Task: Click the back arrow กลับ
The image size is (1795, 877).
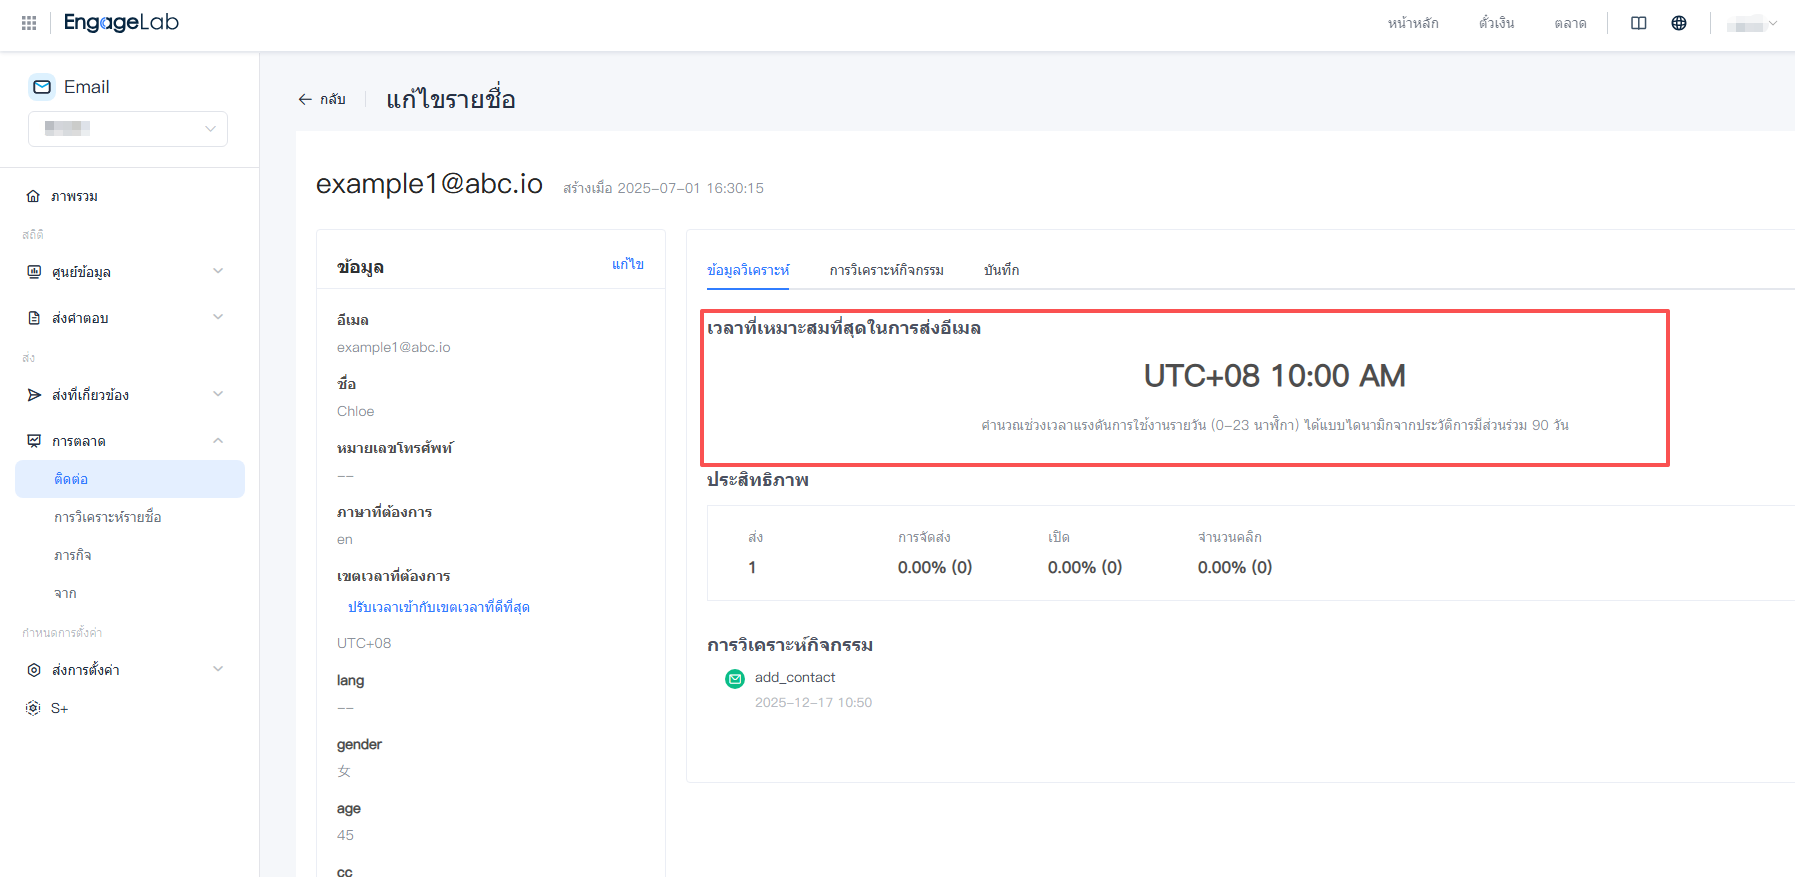Action: [x=321, y=99]
